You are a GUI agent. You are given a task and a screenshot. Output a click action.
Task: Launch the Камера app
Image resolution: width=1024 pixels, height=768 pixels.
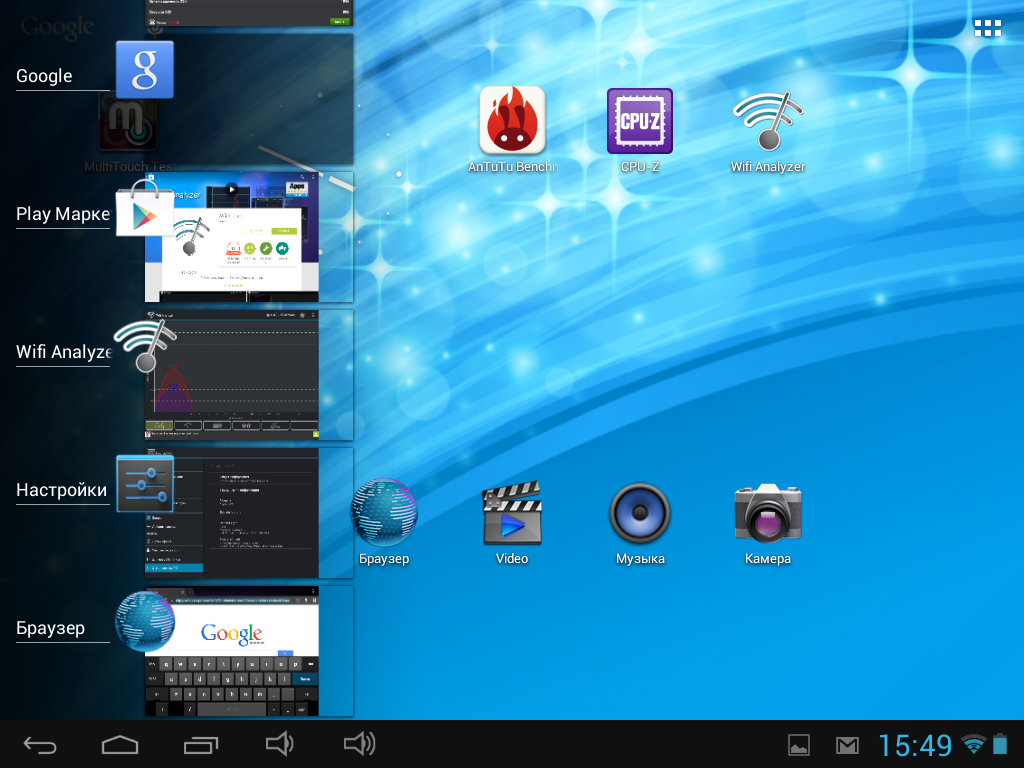pyautogui.click(x=768, y=512)
